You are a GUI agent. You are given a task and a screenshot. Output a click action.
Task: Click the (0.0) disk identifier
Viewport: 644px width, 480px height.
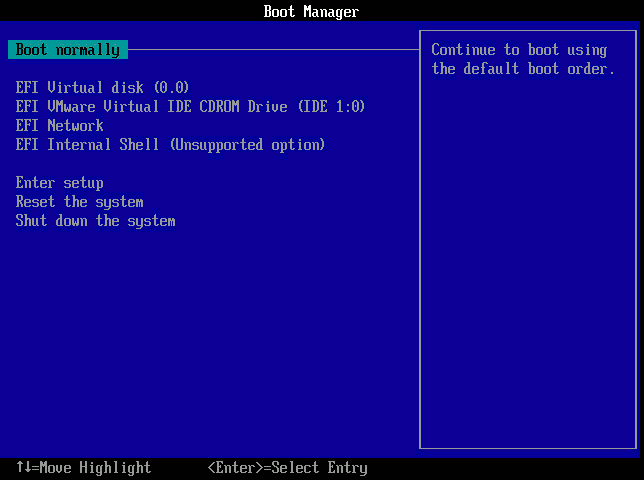click(171, 88)
